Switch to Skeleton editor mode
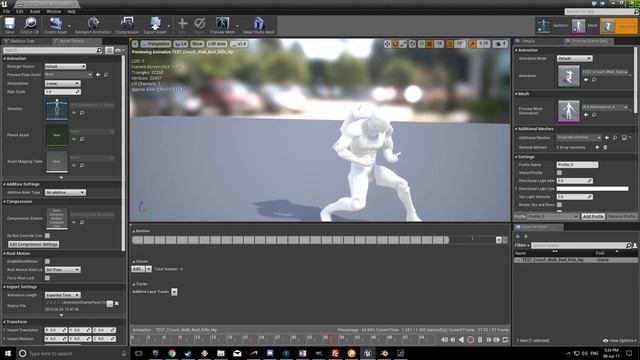The image size is (640, 360). [552, 26]
